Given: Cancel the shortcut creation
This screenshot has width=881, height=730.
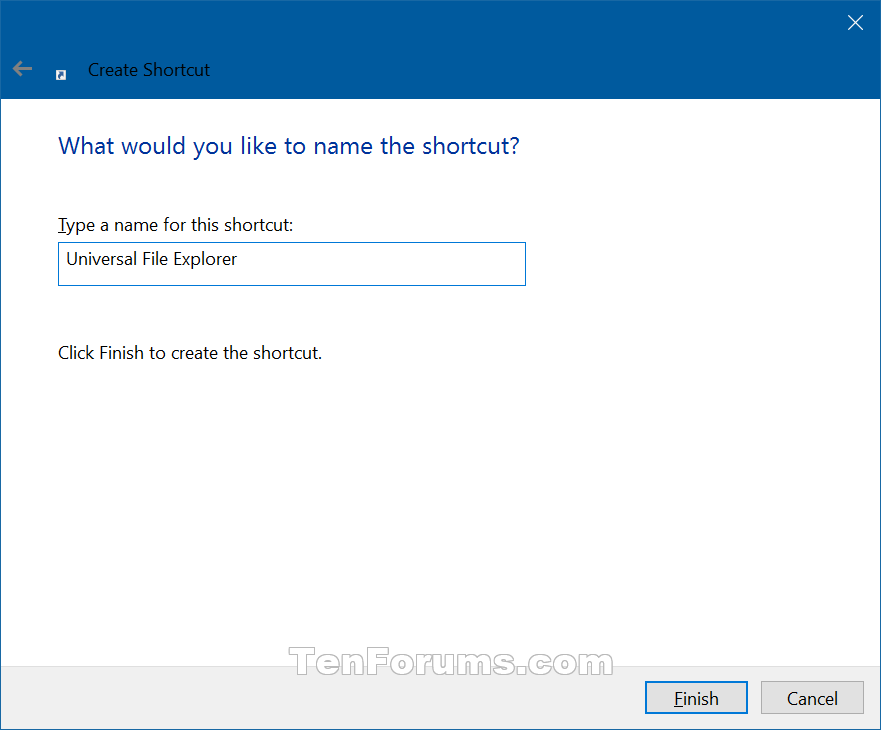Looking at the screenshot, I should pyautogui.click(x=812, y=697).
